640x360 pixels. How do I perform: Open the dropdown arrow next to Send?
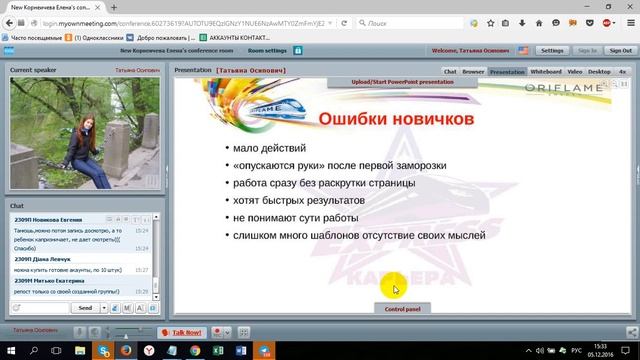[104, 308]
